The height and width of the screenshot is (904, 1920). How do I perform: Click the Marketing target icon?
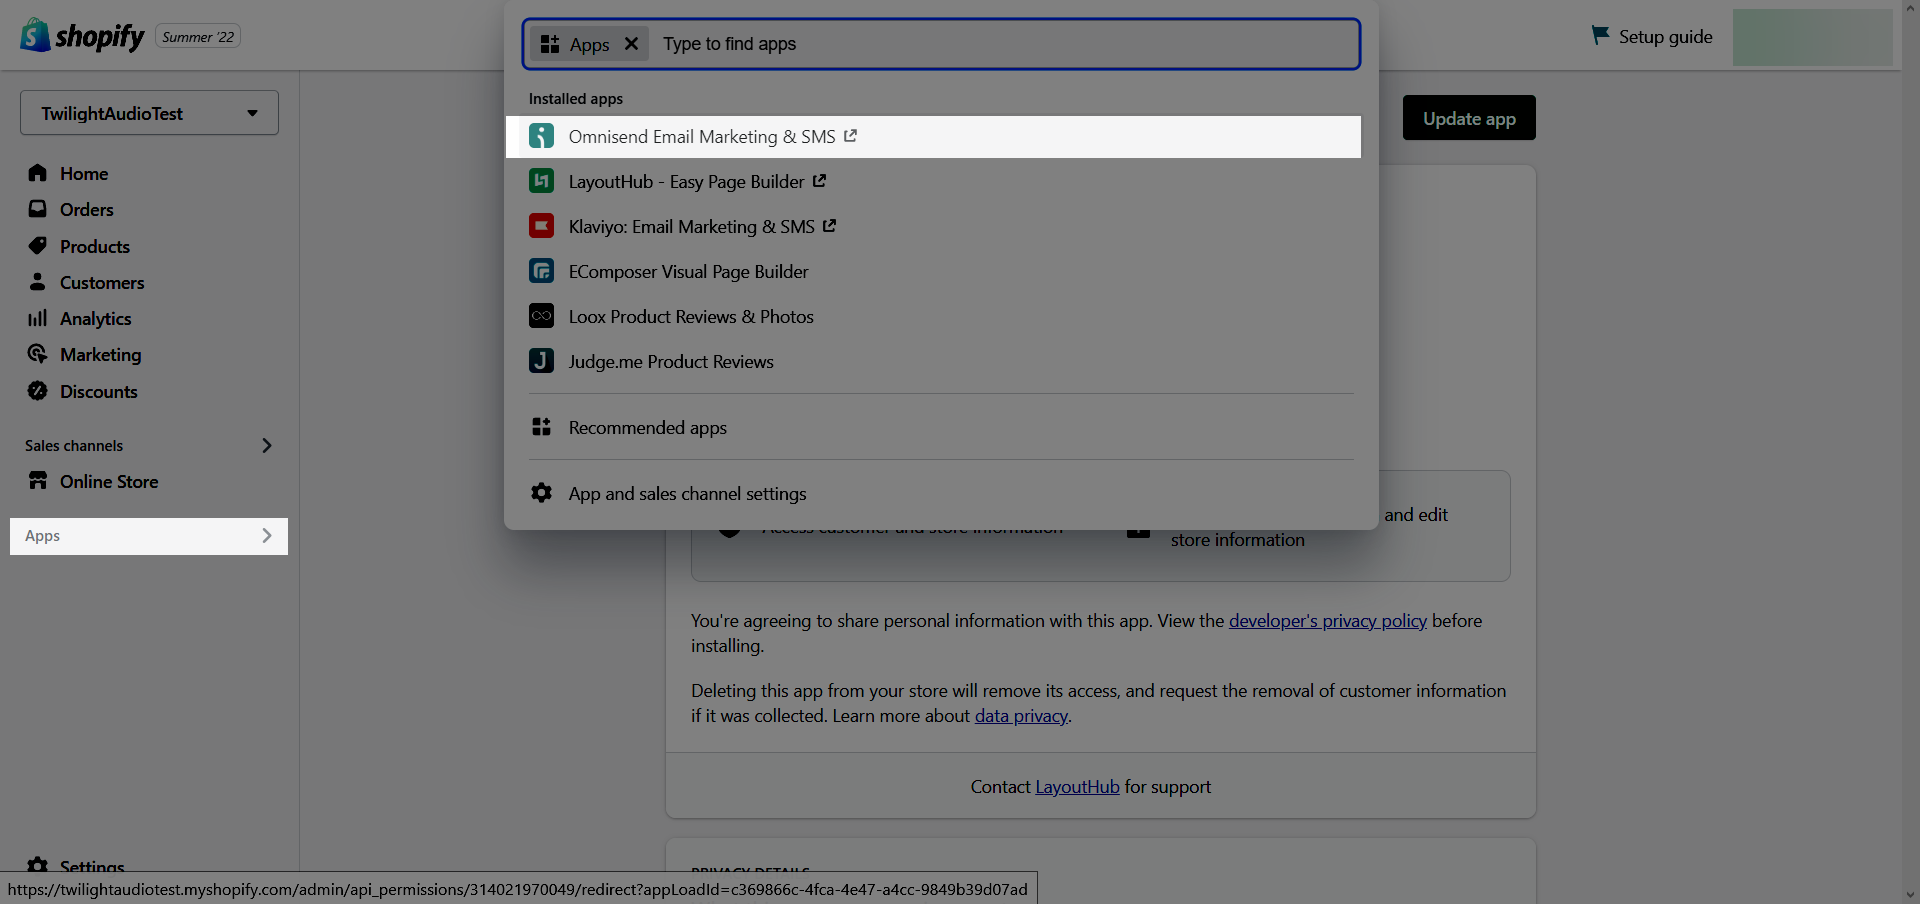[x=38, y=354]
